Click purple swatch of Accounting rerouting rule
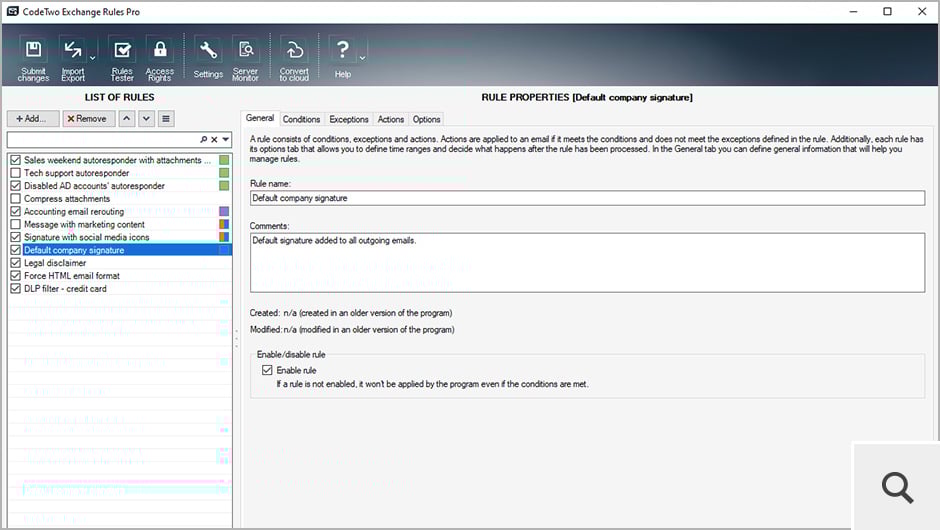Screen dimensions: 940x530 tap(224, 212)
